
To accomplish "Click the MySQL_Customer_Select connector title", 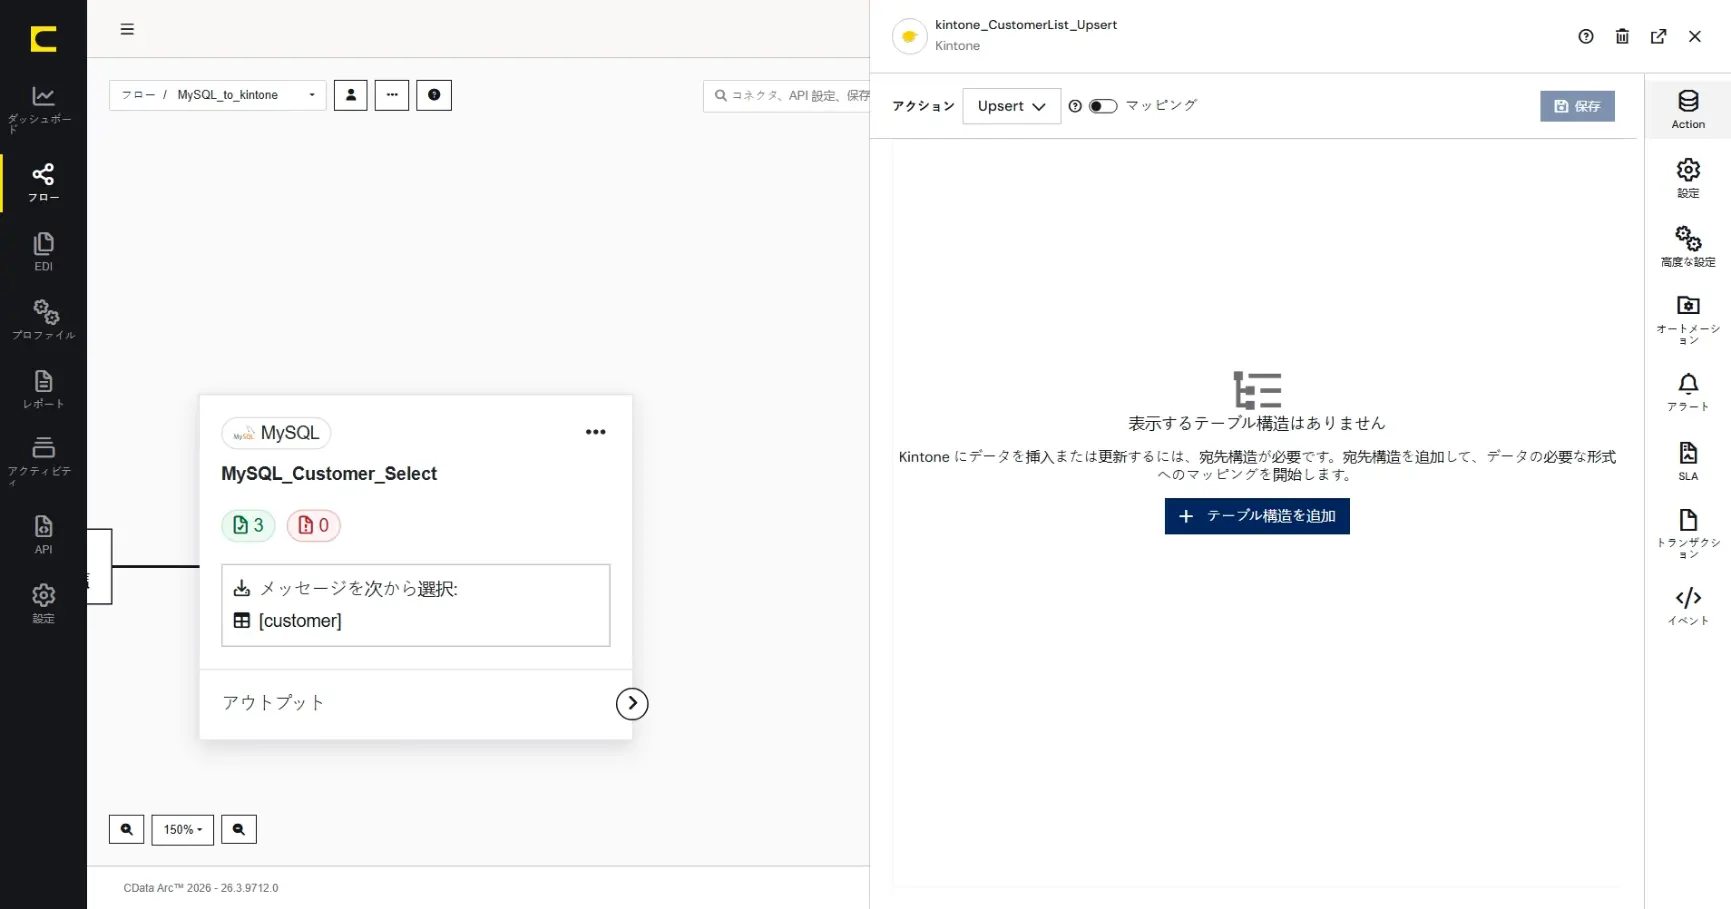I will pyautogui.click(x=329, y=474).
